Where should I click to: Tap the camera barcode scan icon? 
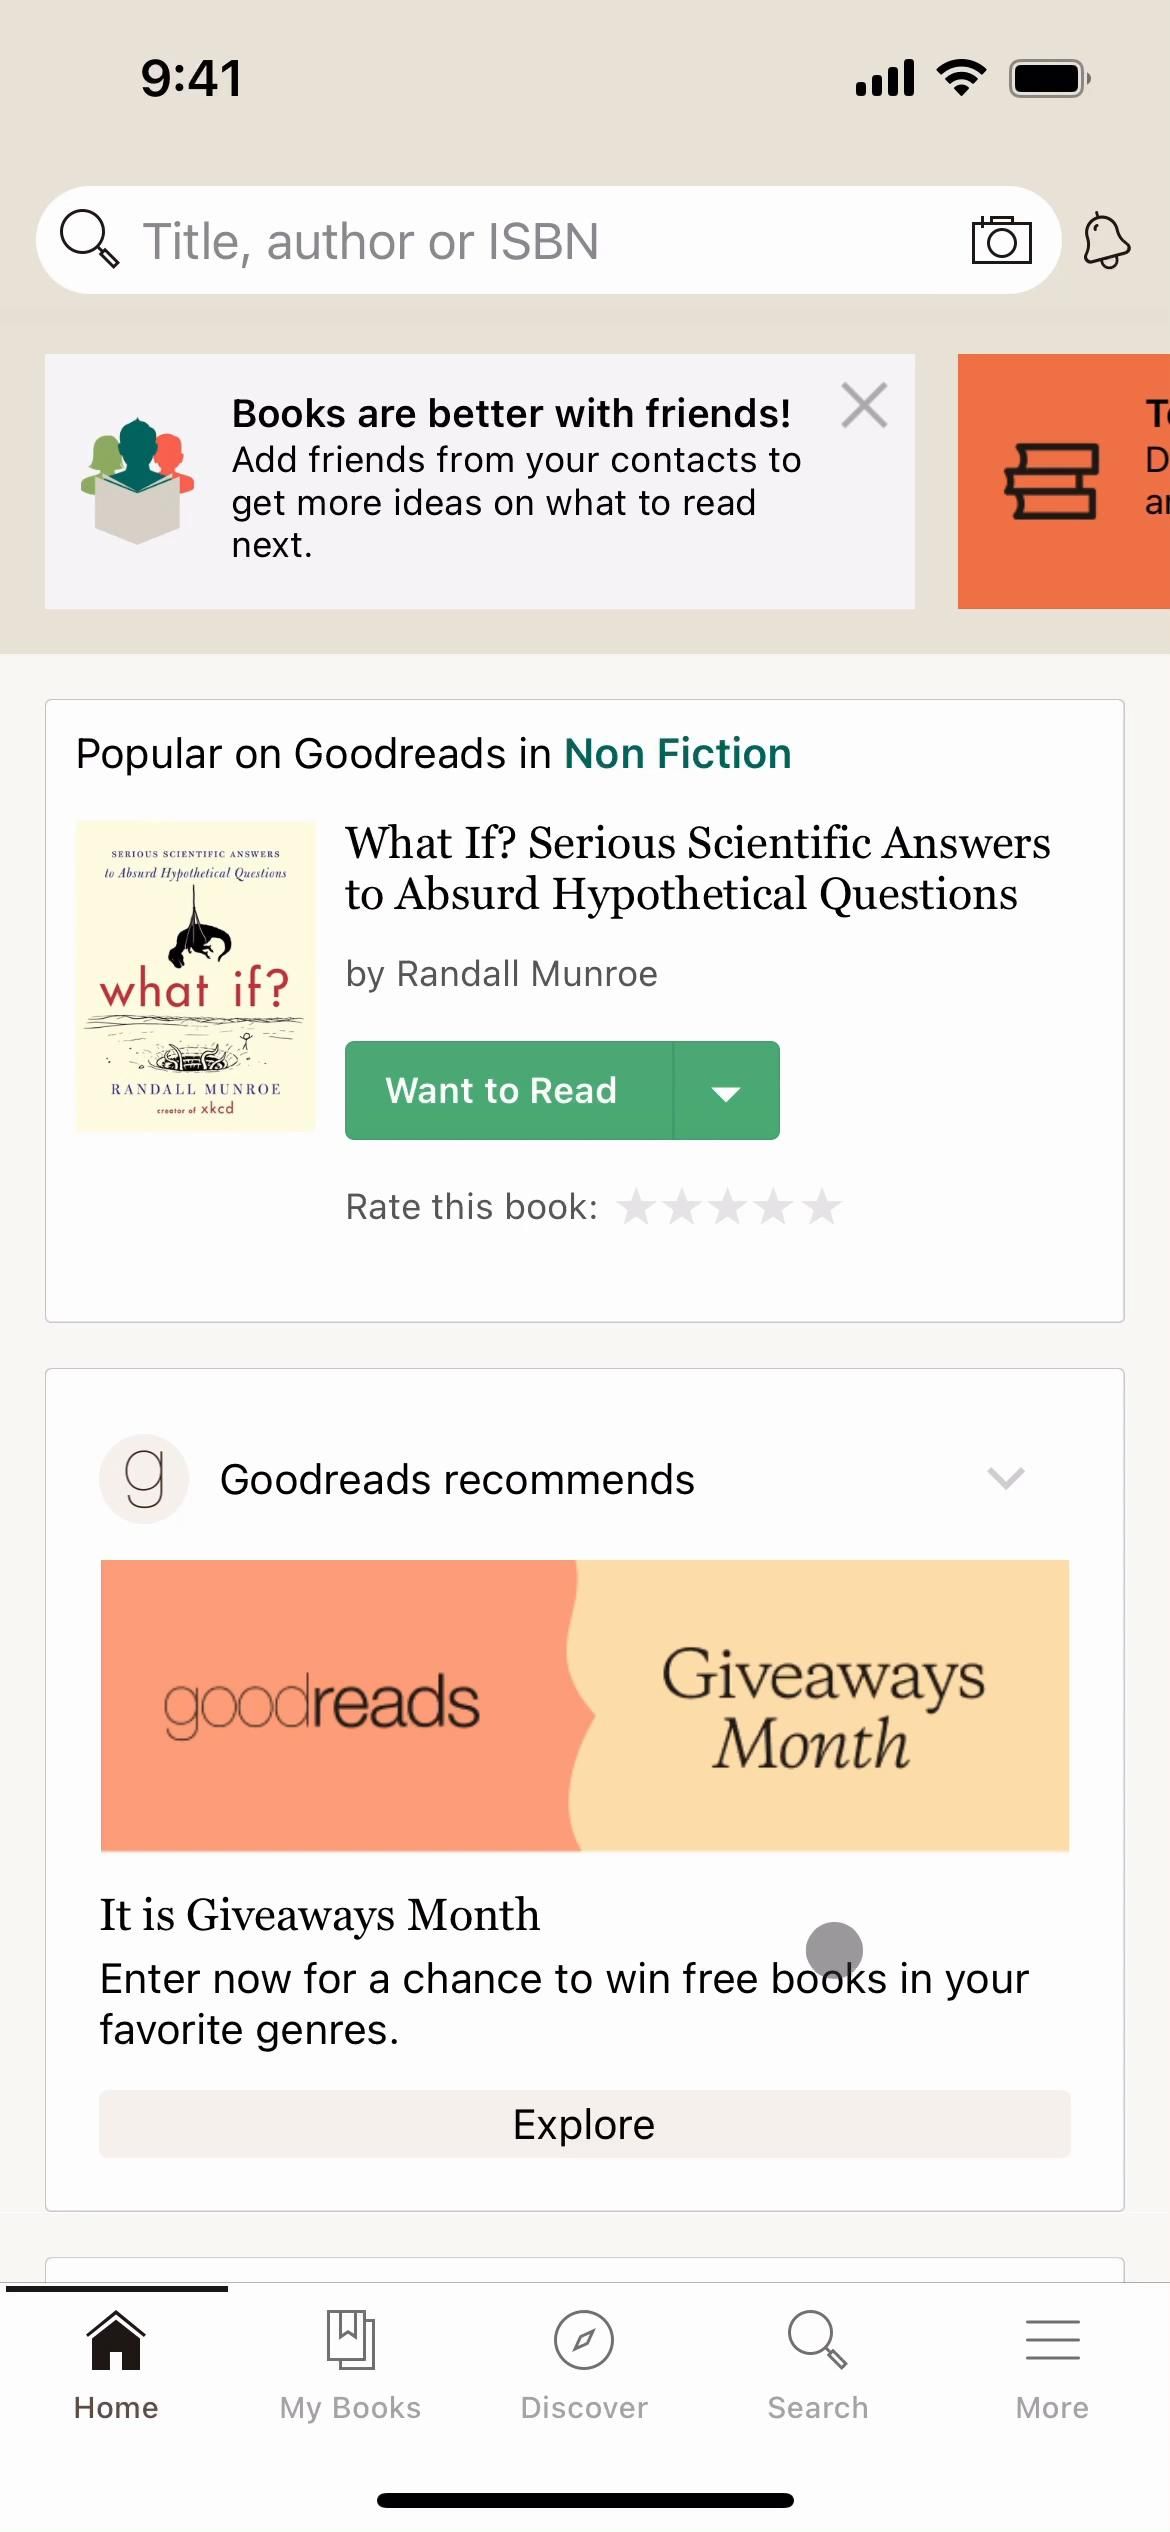(1001, 240)
